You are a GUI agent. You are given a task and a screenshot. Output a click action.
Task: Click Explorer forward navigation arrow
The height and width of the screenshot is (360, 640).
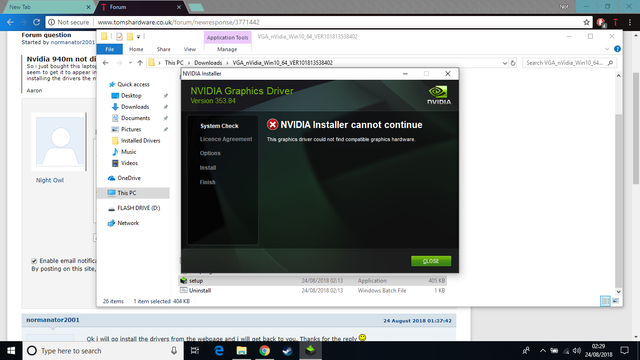[x=119, y=63]
